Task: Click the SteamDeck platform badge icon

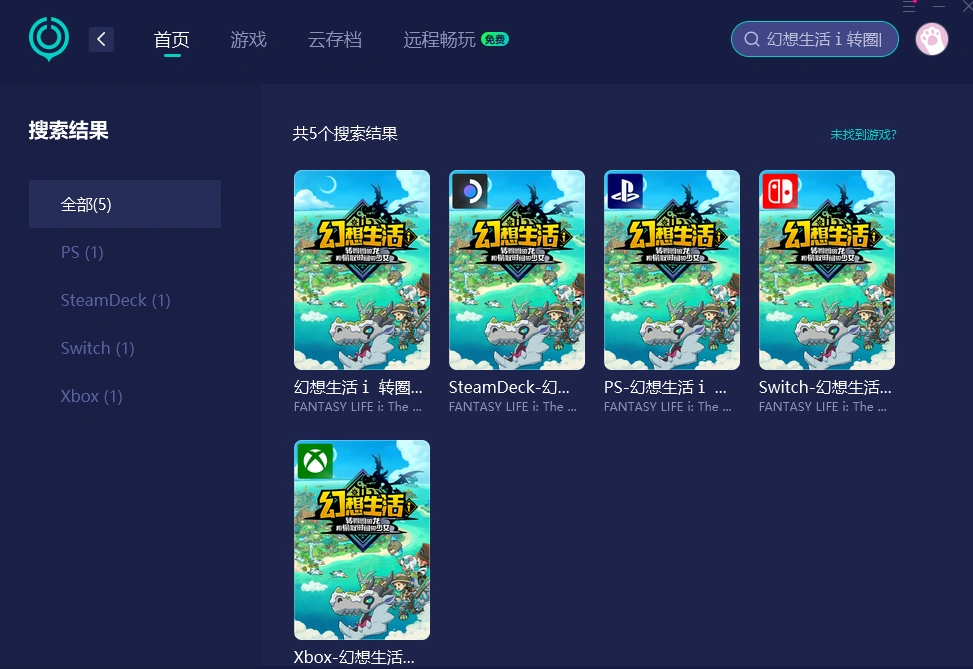Action: tap(469, 190)
